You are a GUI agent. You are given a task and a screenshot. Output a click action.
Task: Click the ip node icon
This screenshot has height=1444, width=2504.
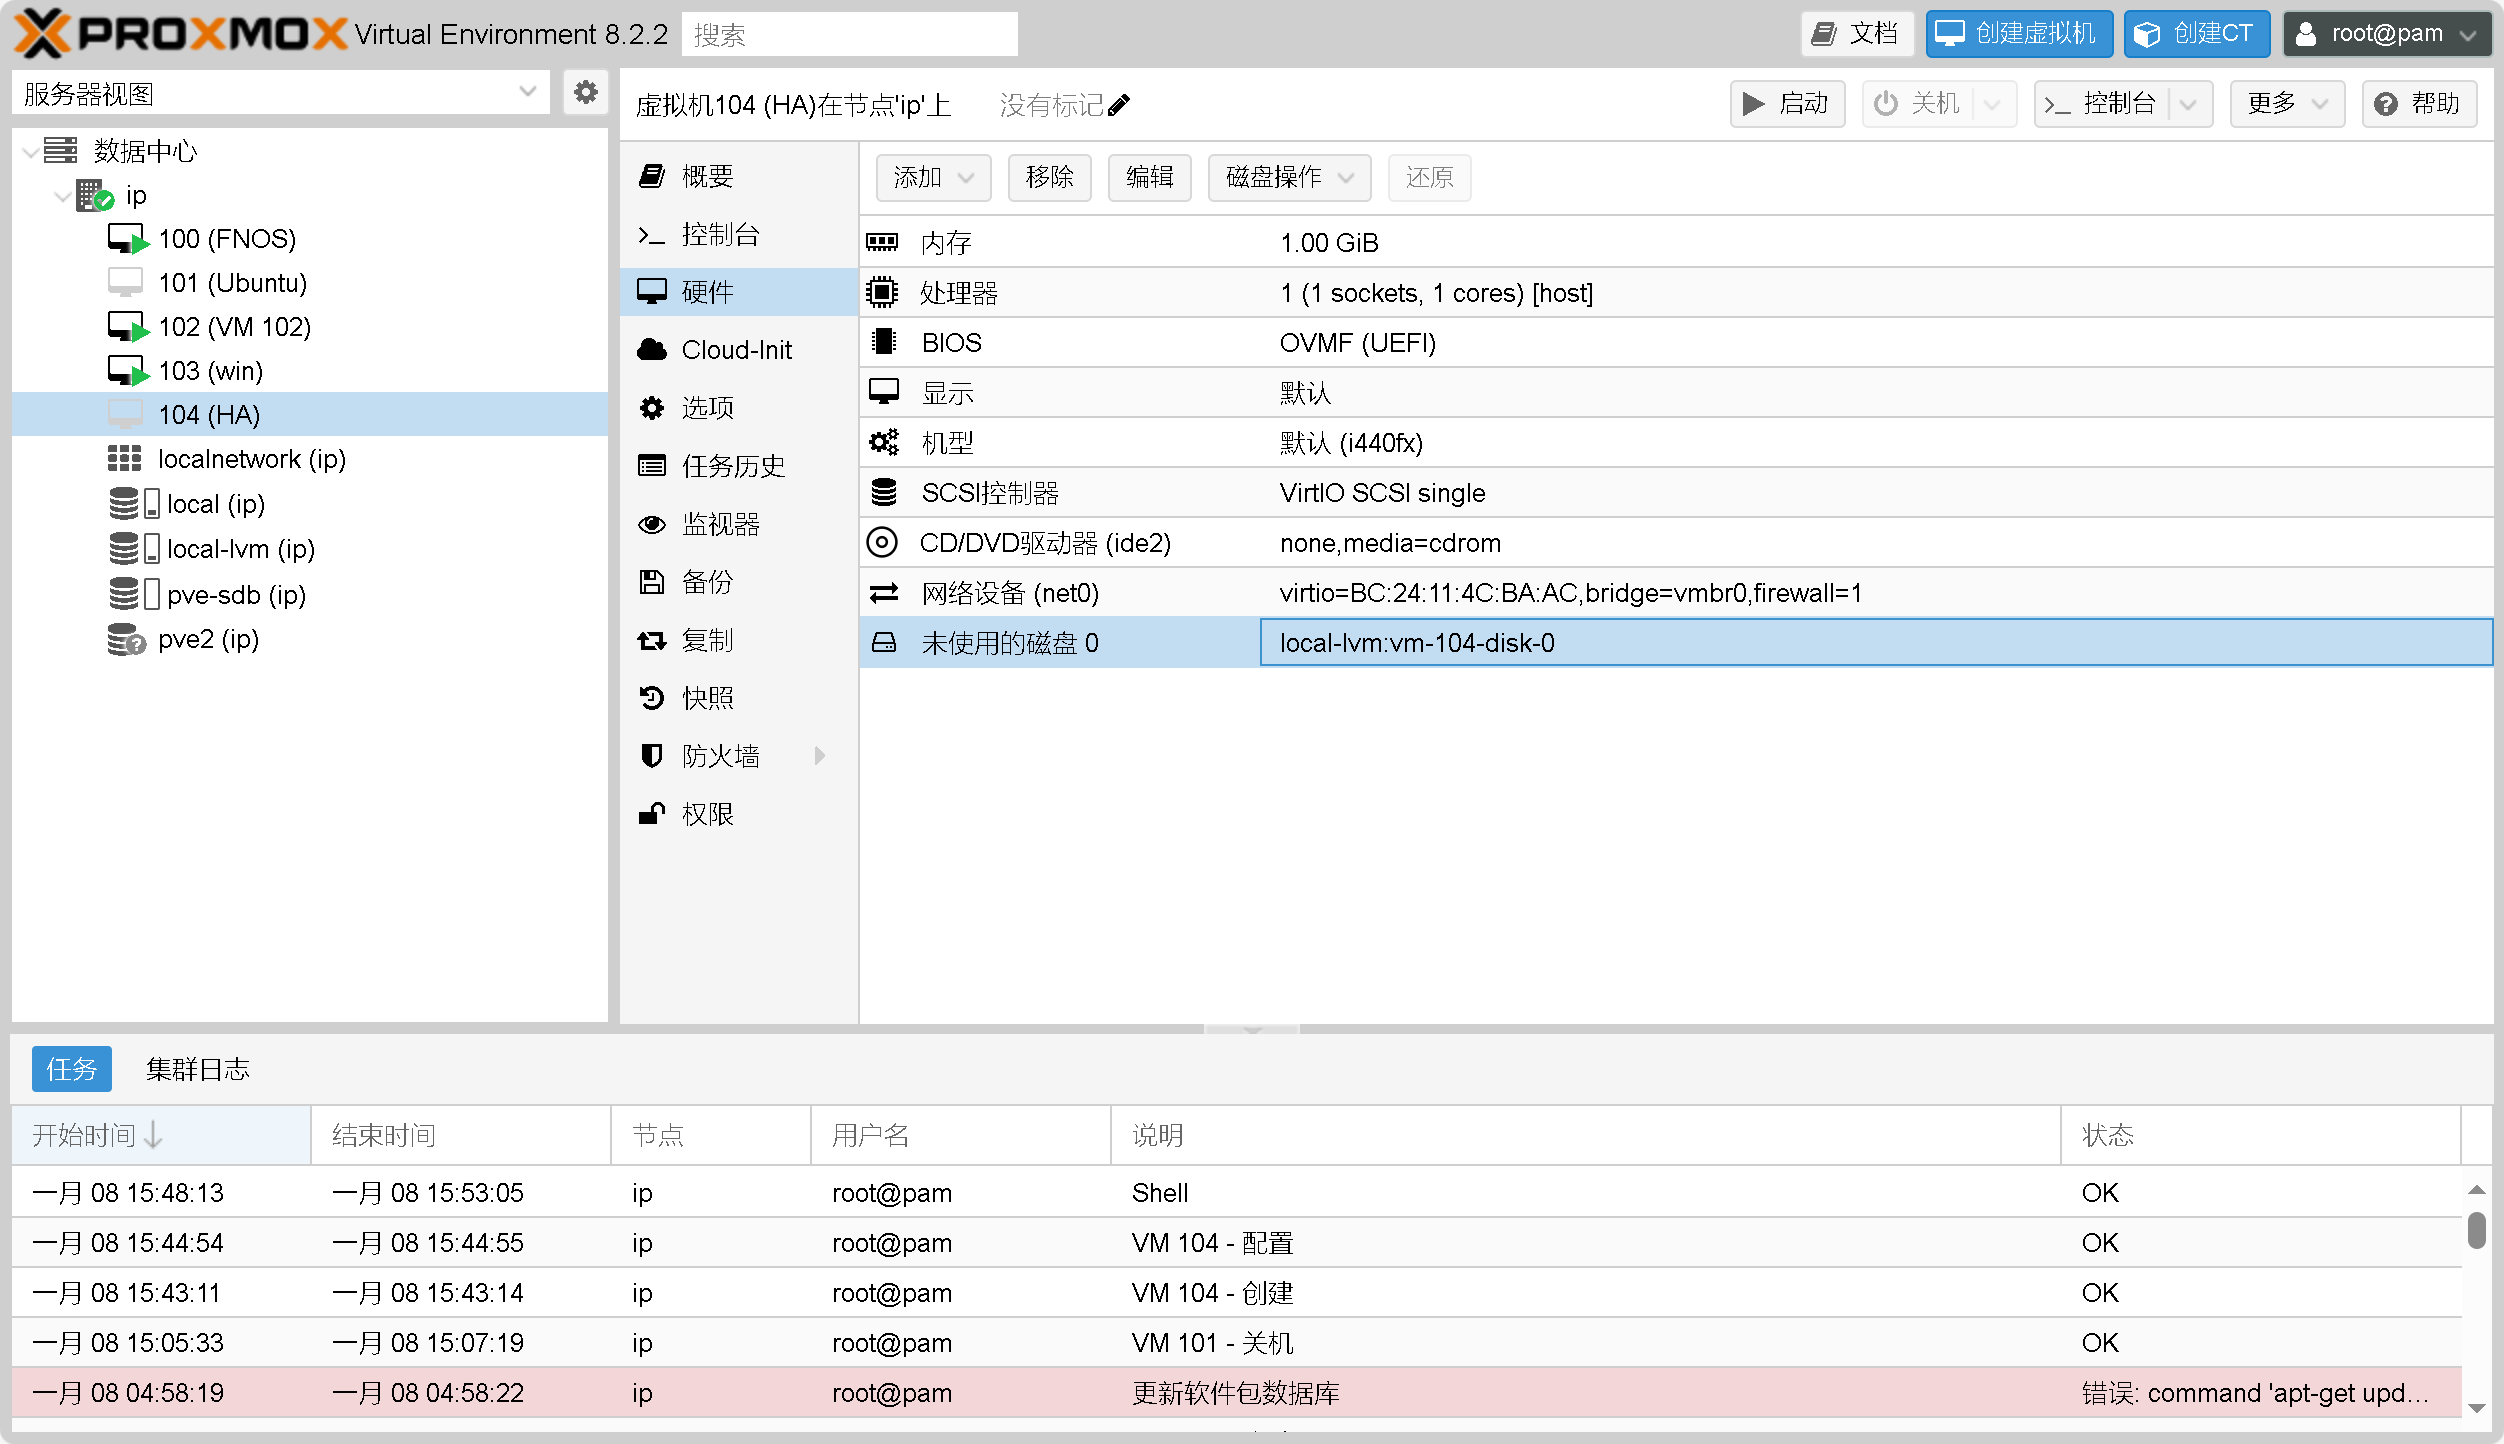tap(95, 195)
